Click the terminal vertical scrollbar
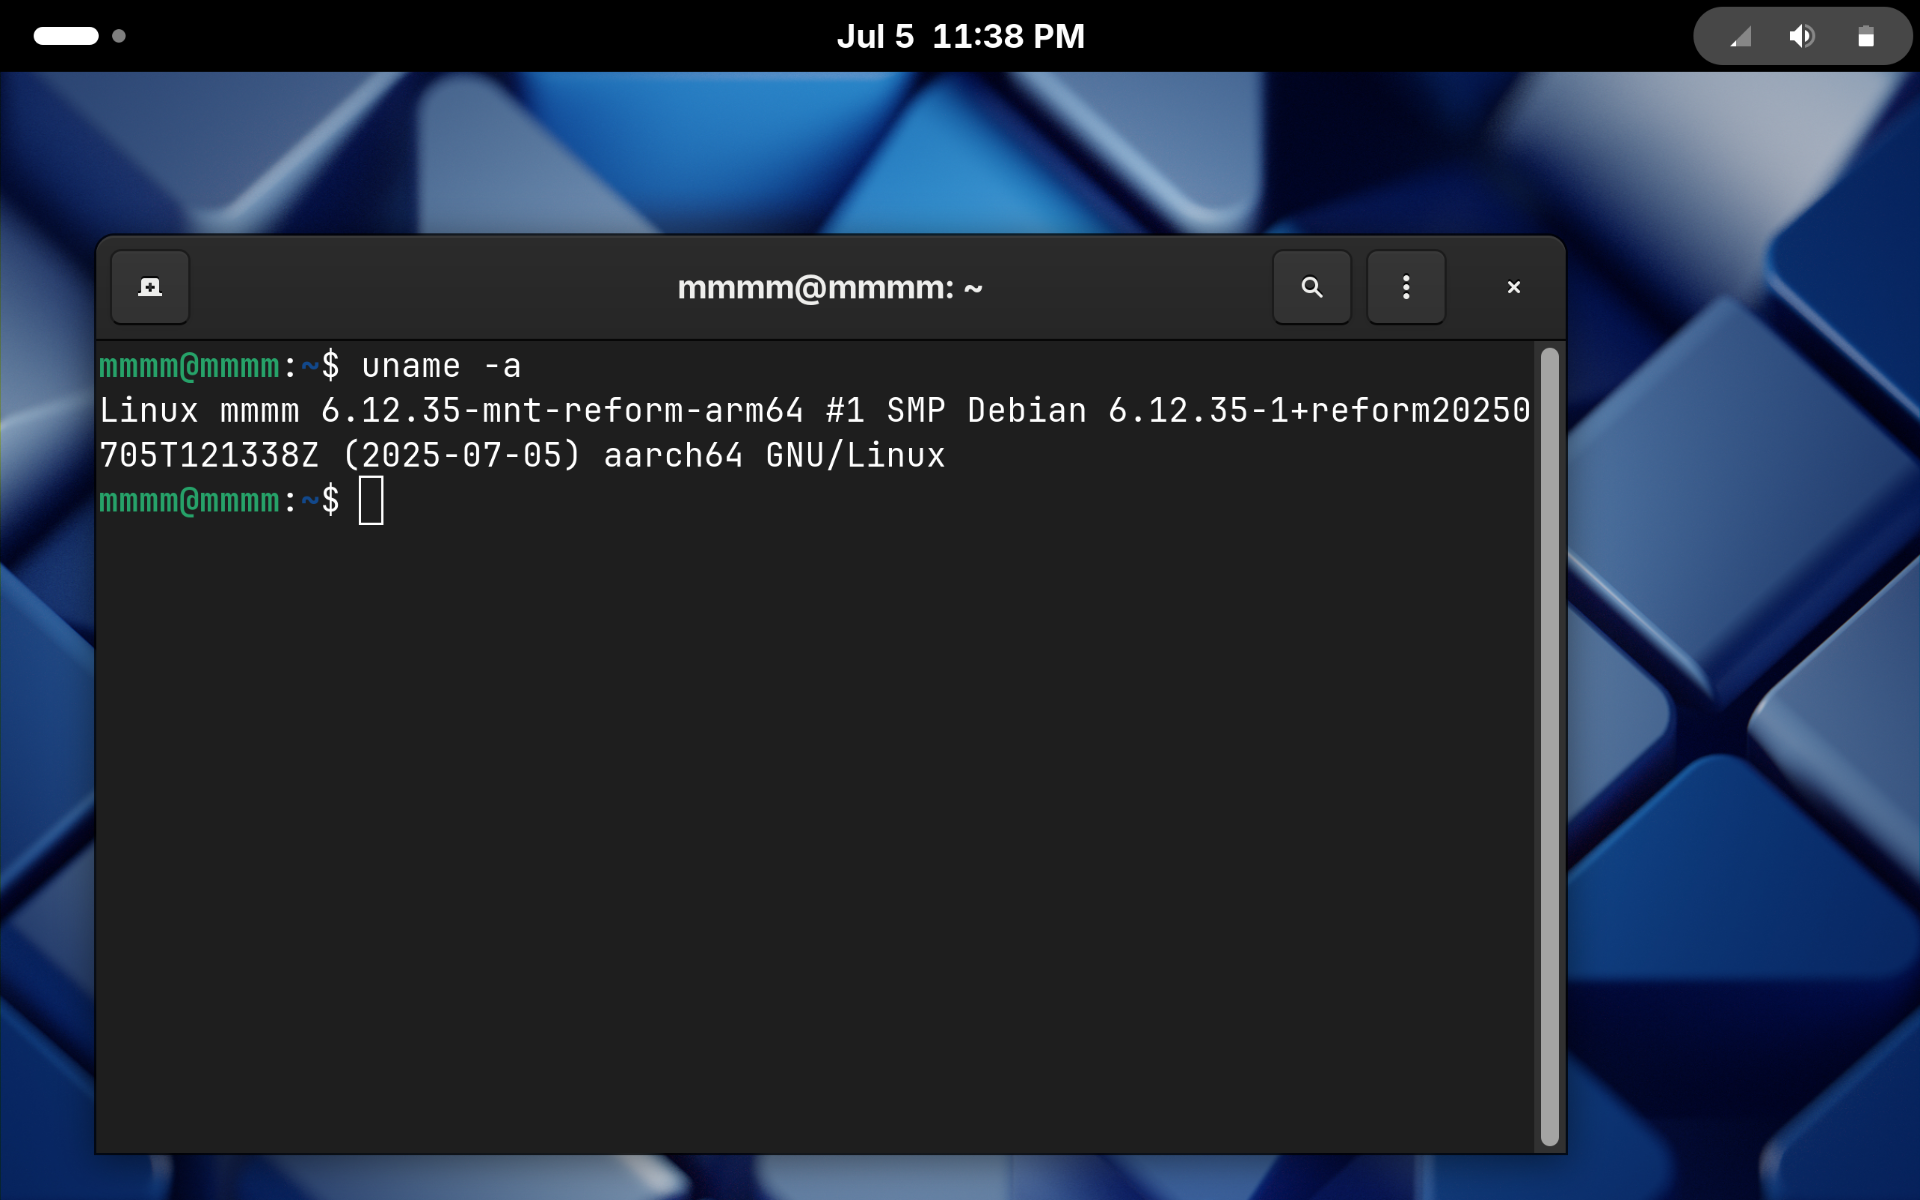The image size is (1920, 1200). click(x=1550, y=746)
